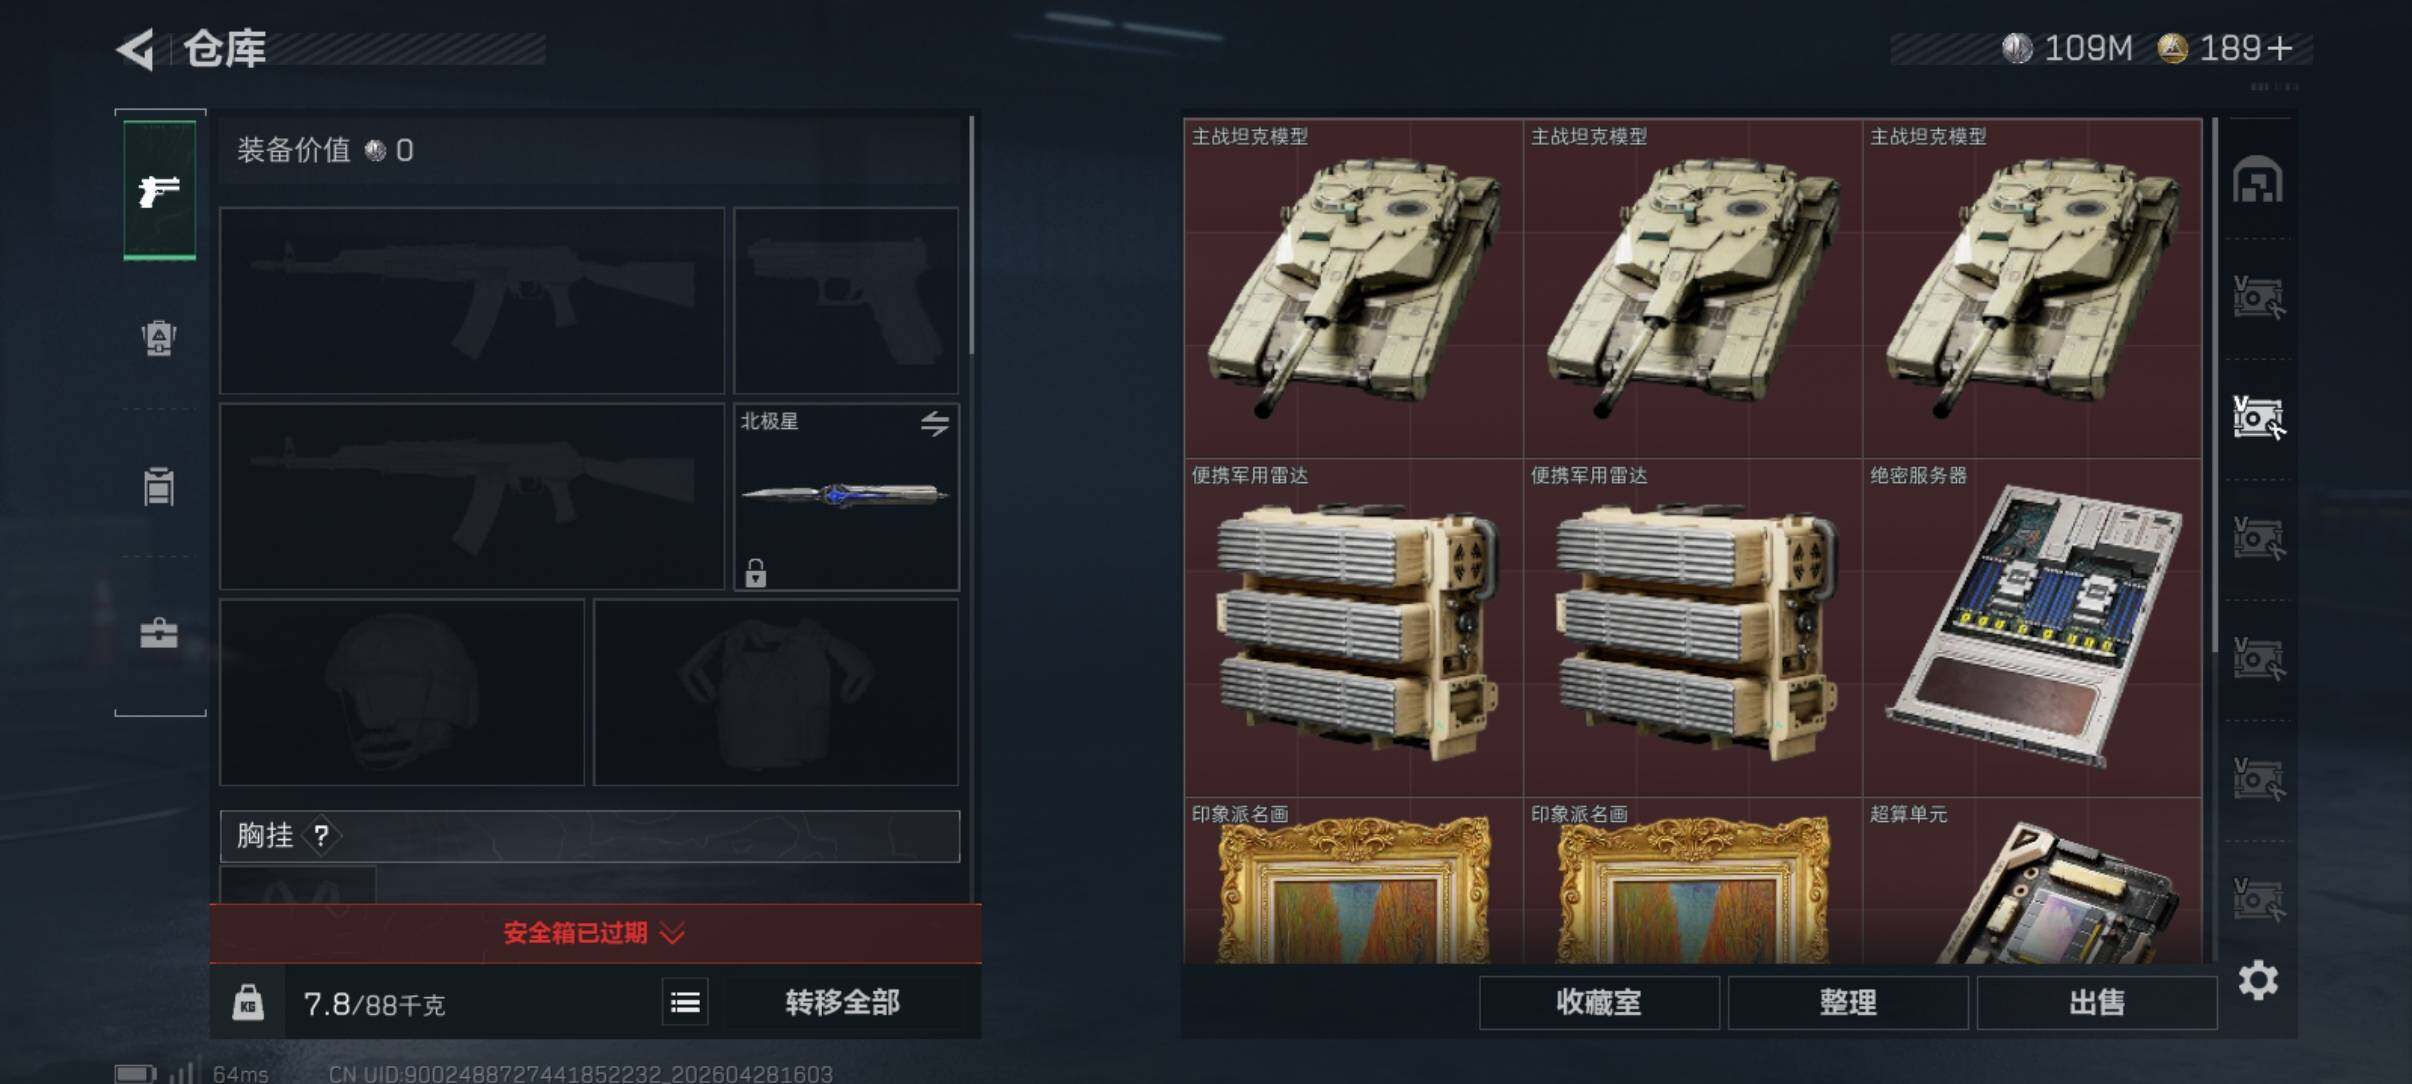The image size is (2412, 1084).
Task: Open the list view icon beside weight
Action: (685, 1002)
